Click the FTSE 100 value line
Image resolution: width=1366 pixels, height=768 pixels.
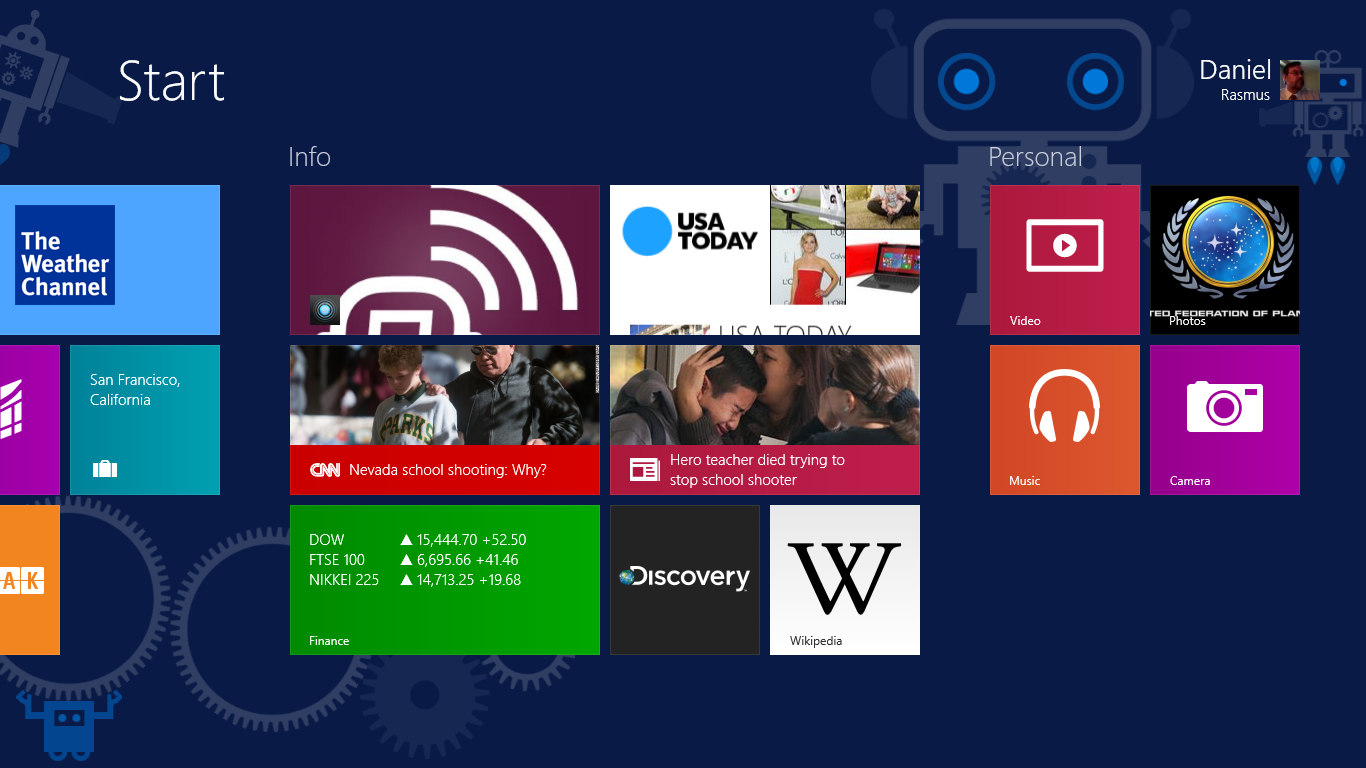tap(414, 560)
